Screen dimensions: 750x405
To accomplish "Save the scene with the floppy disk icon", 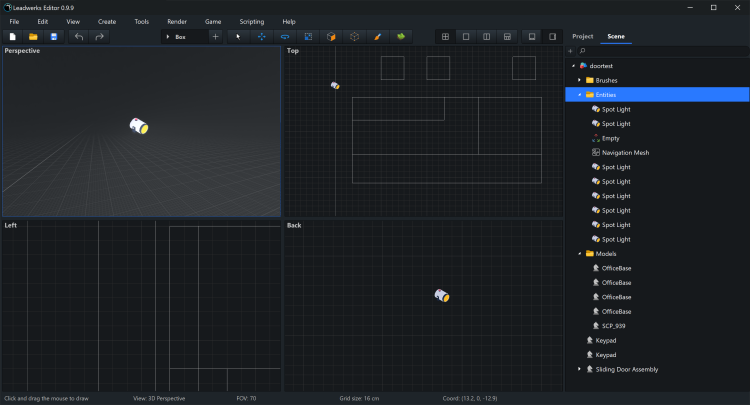I will pyautogui.click(x=54, y=37).
